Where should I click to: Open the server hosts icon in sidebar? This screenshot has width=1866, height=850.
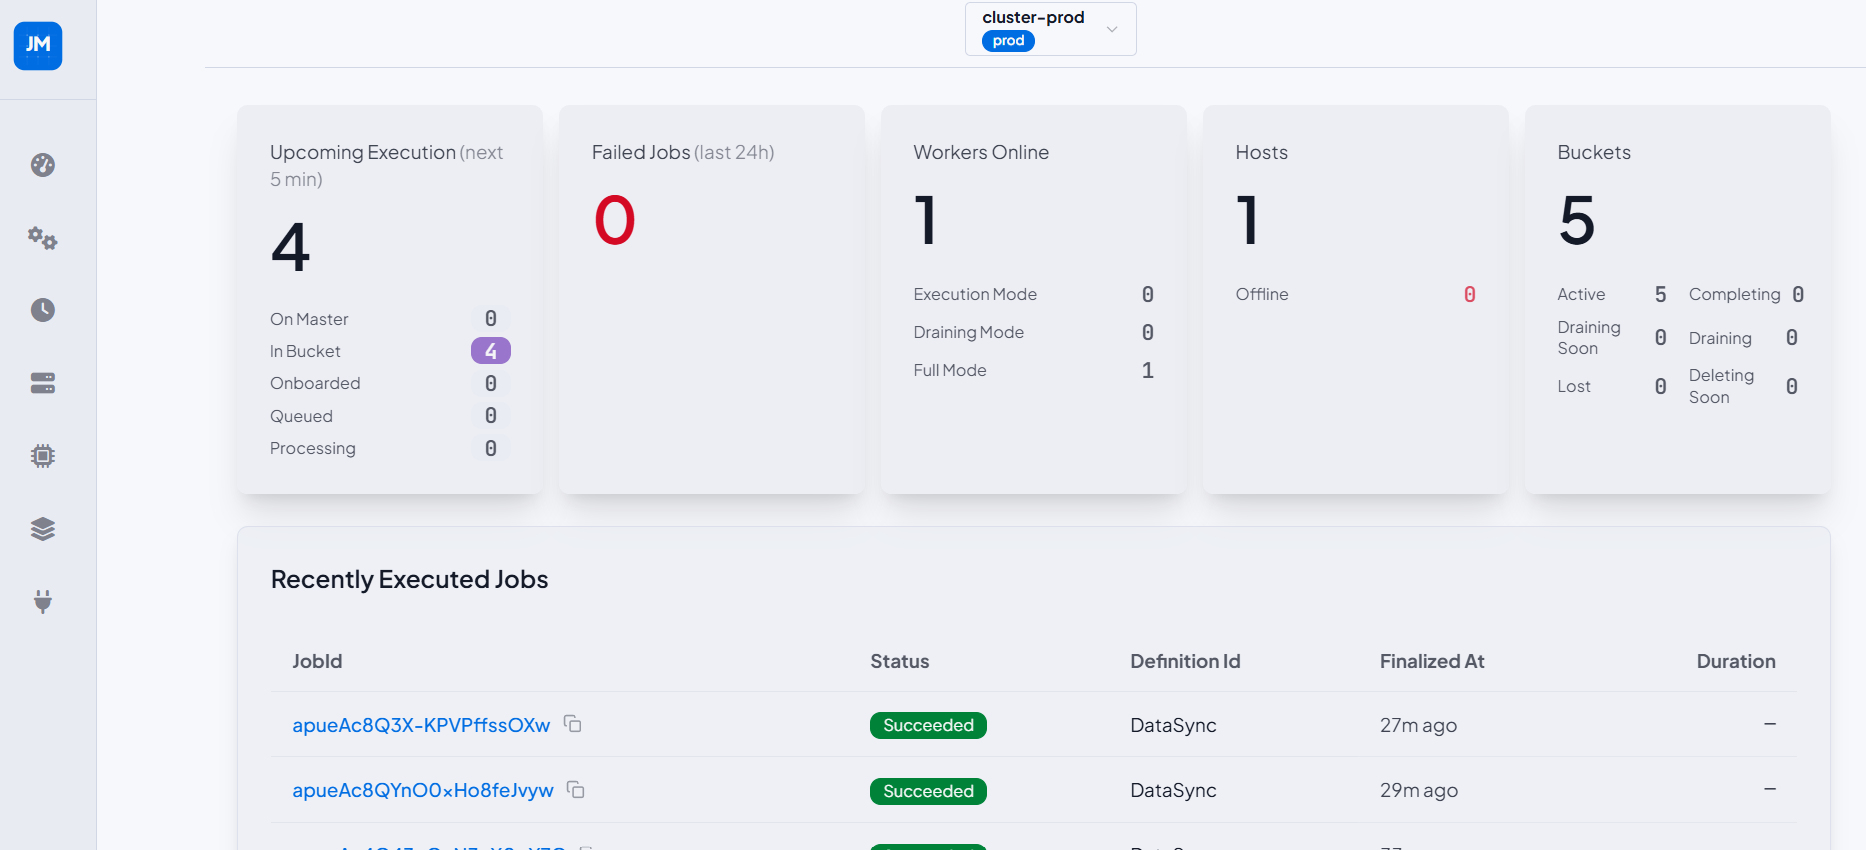[43, 383]
